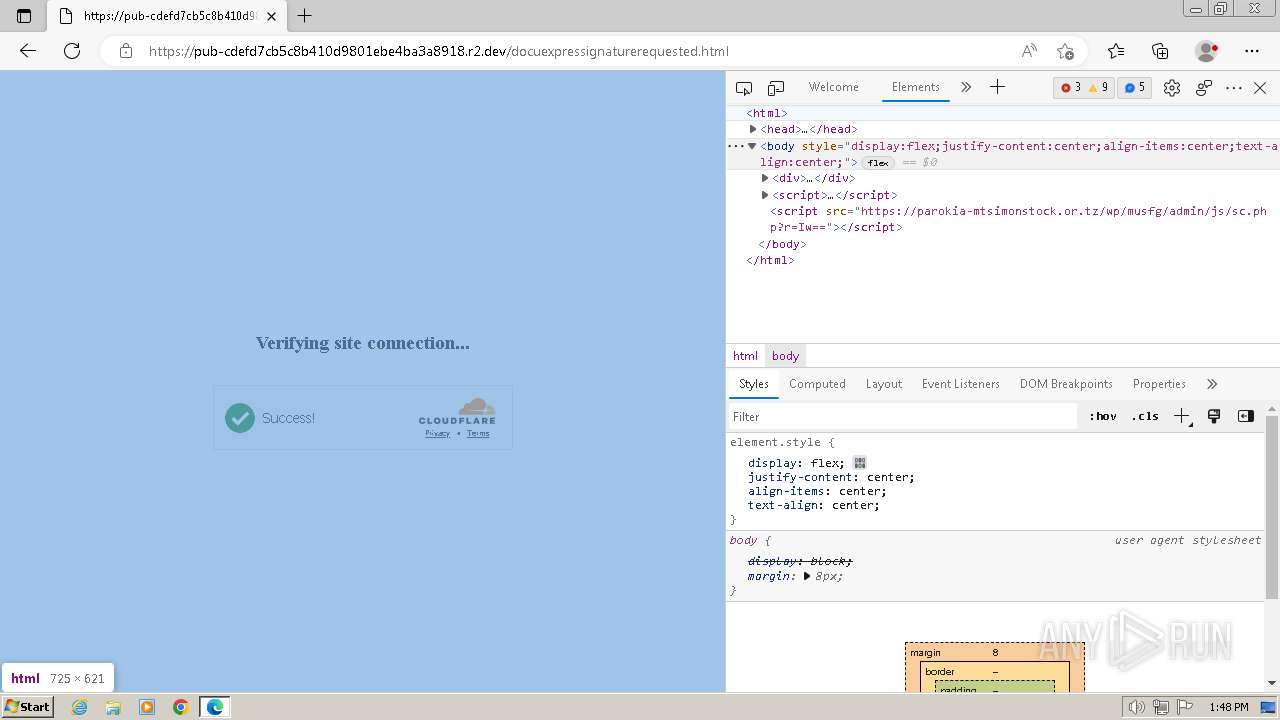This screenshot has height=720, width=1280.
Task: Click the Cloudflare Privacy link
Action: click(x=437, y=433)
